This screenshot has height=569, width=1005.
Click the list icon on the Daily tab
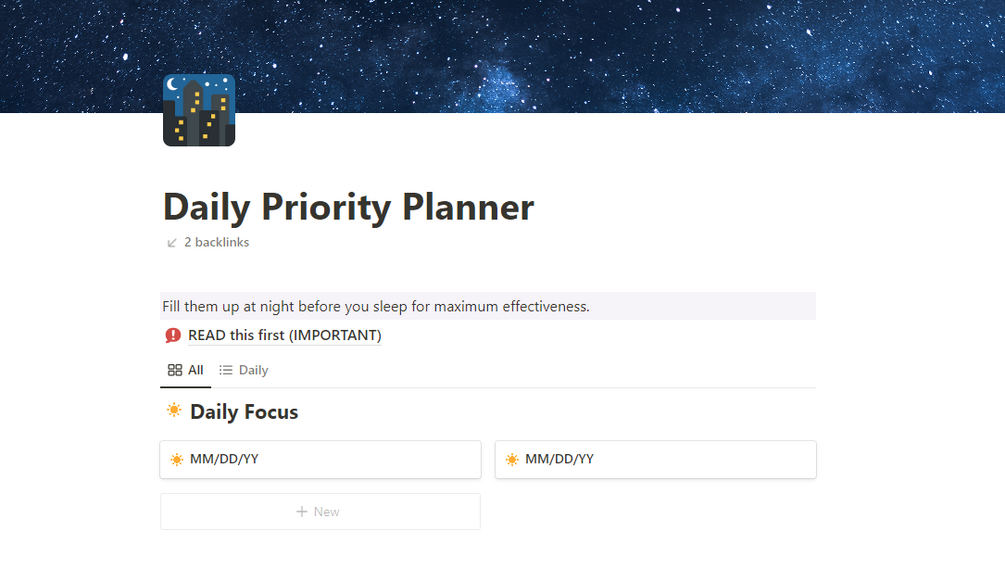click(226, 370)
